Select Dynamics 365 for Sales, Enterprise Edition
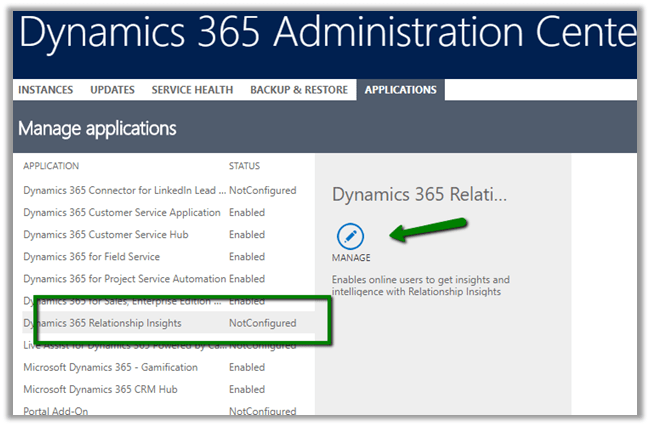The image size is (650, 426). [x=122, y=301]
